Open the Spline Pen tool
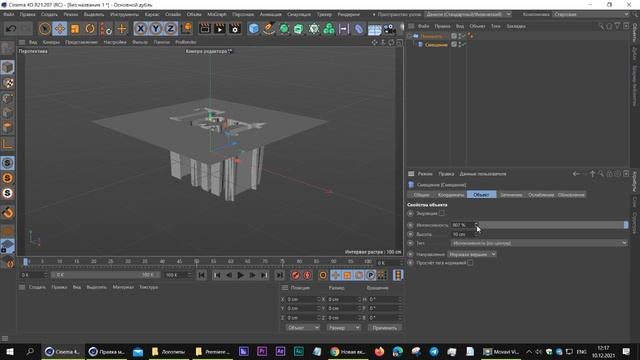640x360 pixels. click(269, 29)
